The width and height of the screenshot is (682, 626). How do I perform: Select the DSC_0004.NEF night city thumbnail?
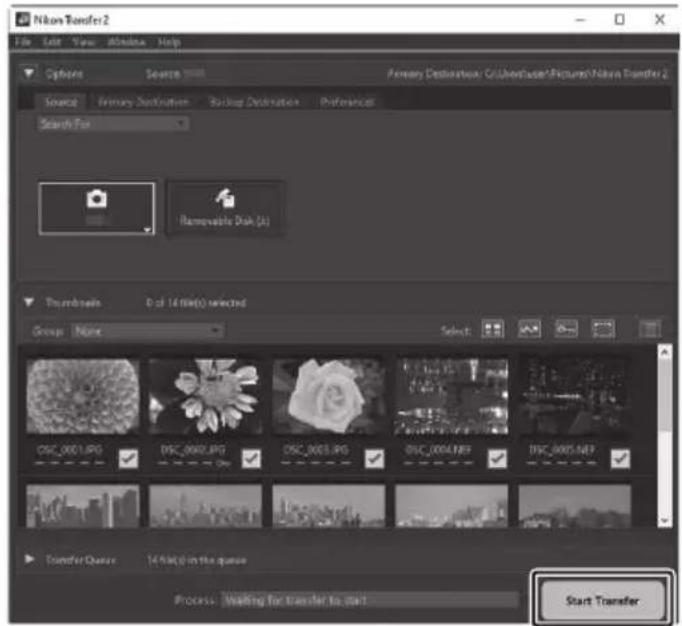[x=451, y=396]
